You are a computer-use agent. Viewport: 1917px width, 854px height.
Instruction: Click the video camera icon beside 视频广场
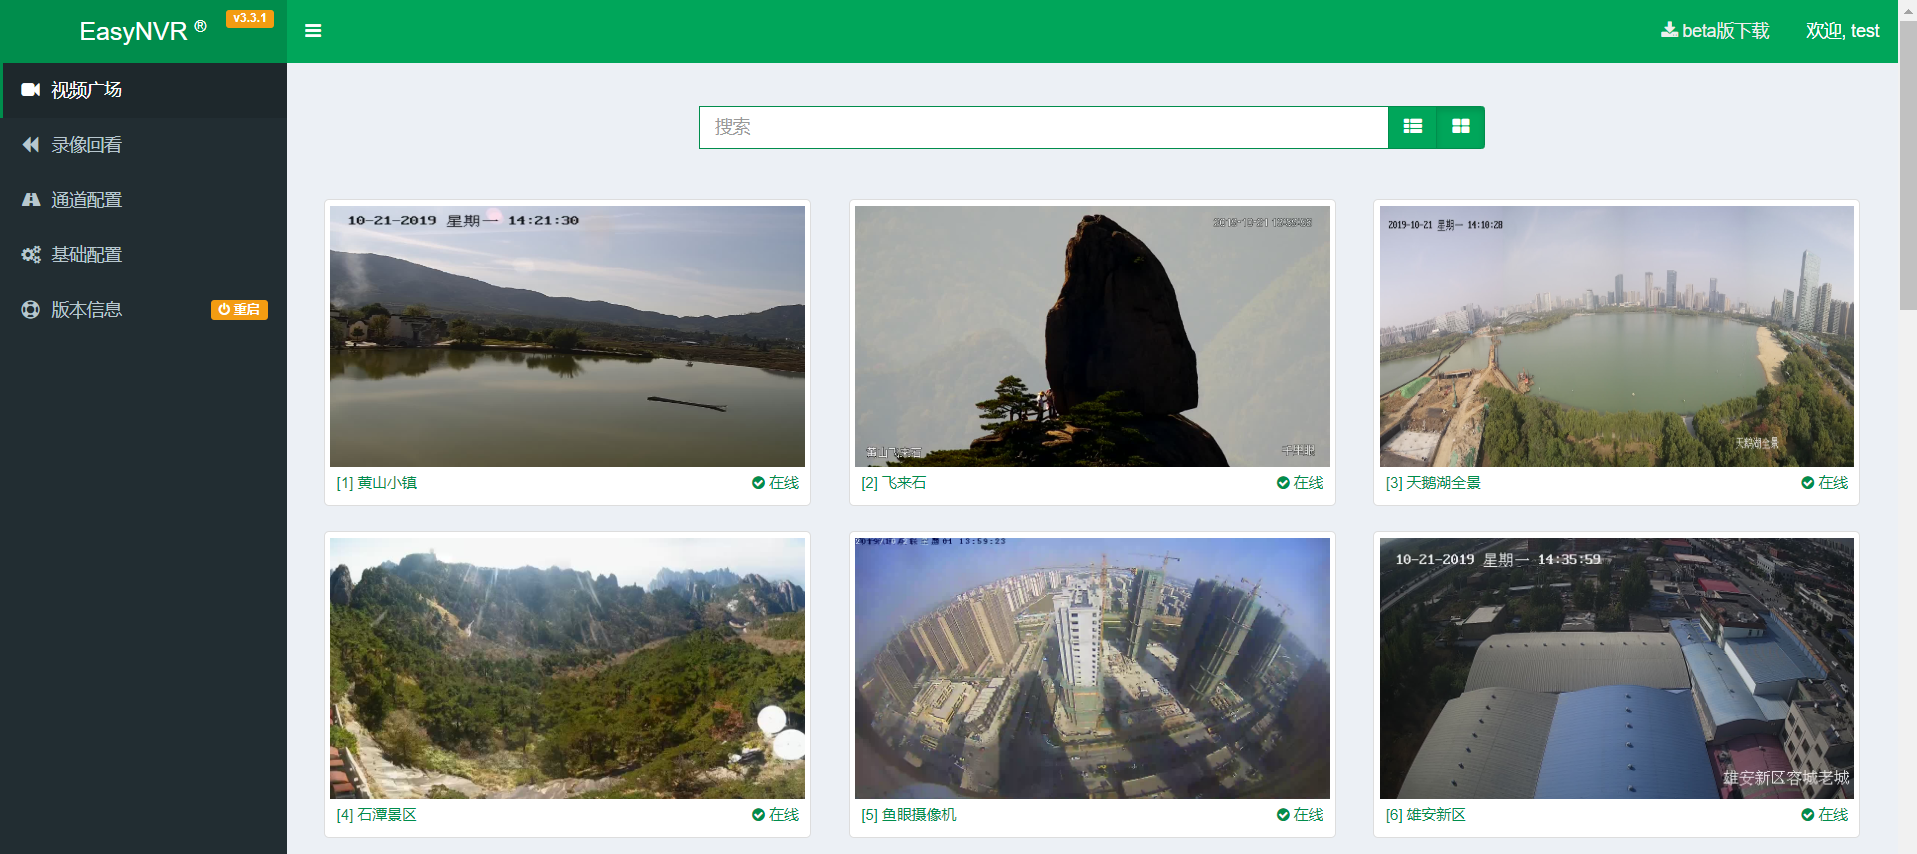[x=31, y=90]
